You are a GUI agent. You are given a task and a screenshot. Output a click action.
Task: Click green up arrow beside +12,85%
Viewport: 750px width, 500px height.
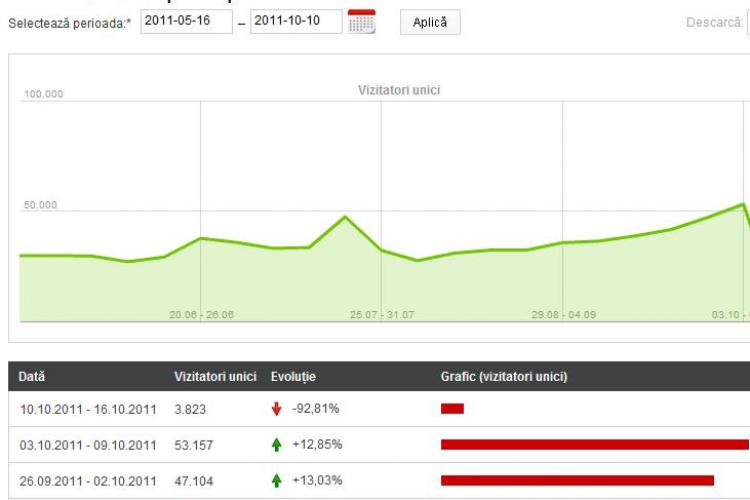pos(277,444)
